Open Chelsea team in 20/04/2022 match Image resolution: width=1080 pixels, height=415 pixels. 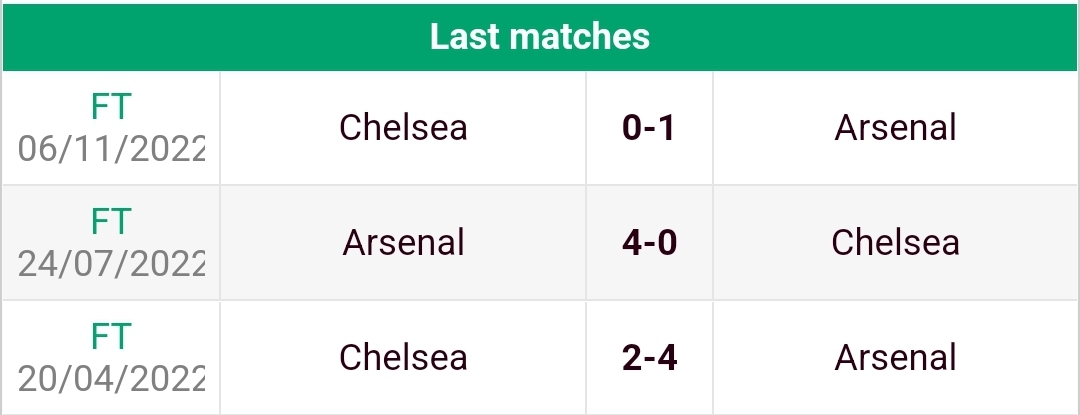click(x=403, y=357)
